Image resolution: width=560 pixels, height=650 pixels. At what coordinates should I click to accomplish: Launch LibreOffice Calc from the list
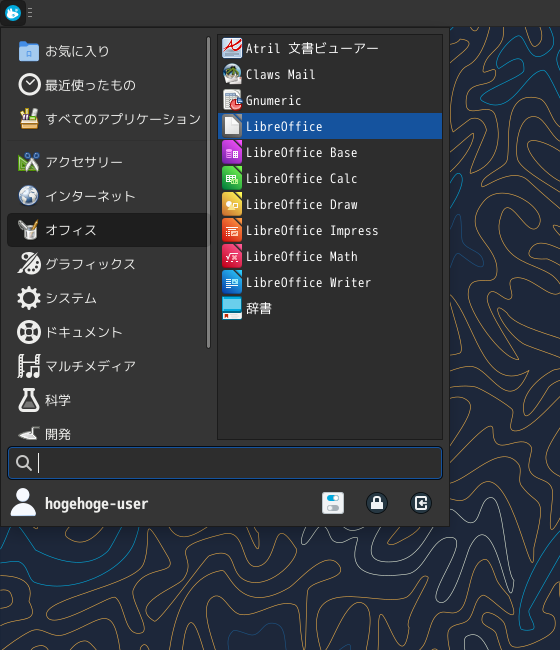click(x=330, y=178)
